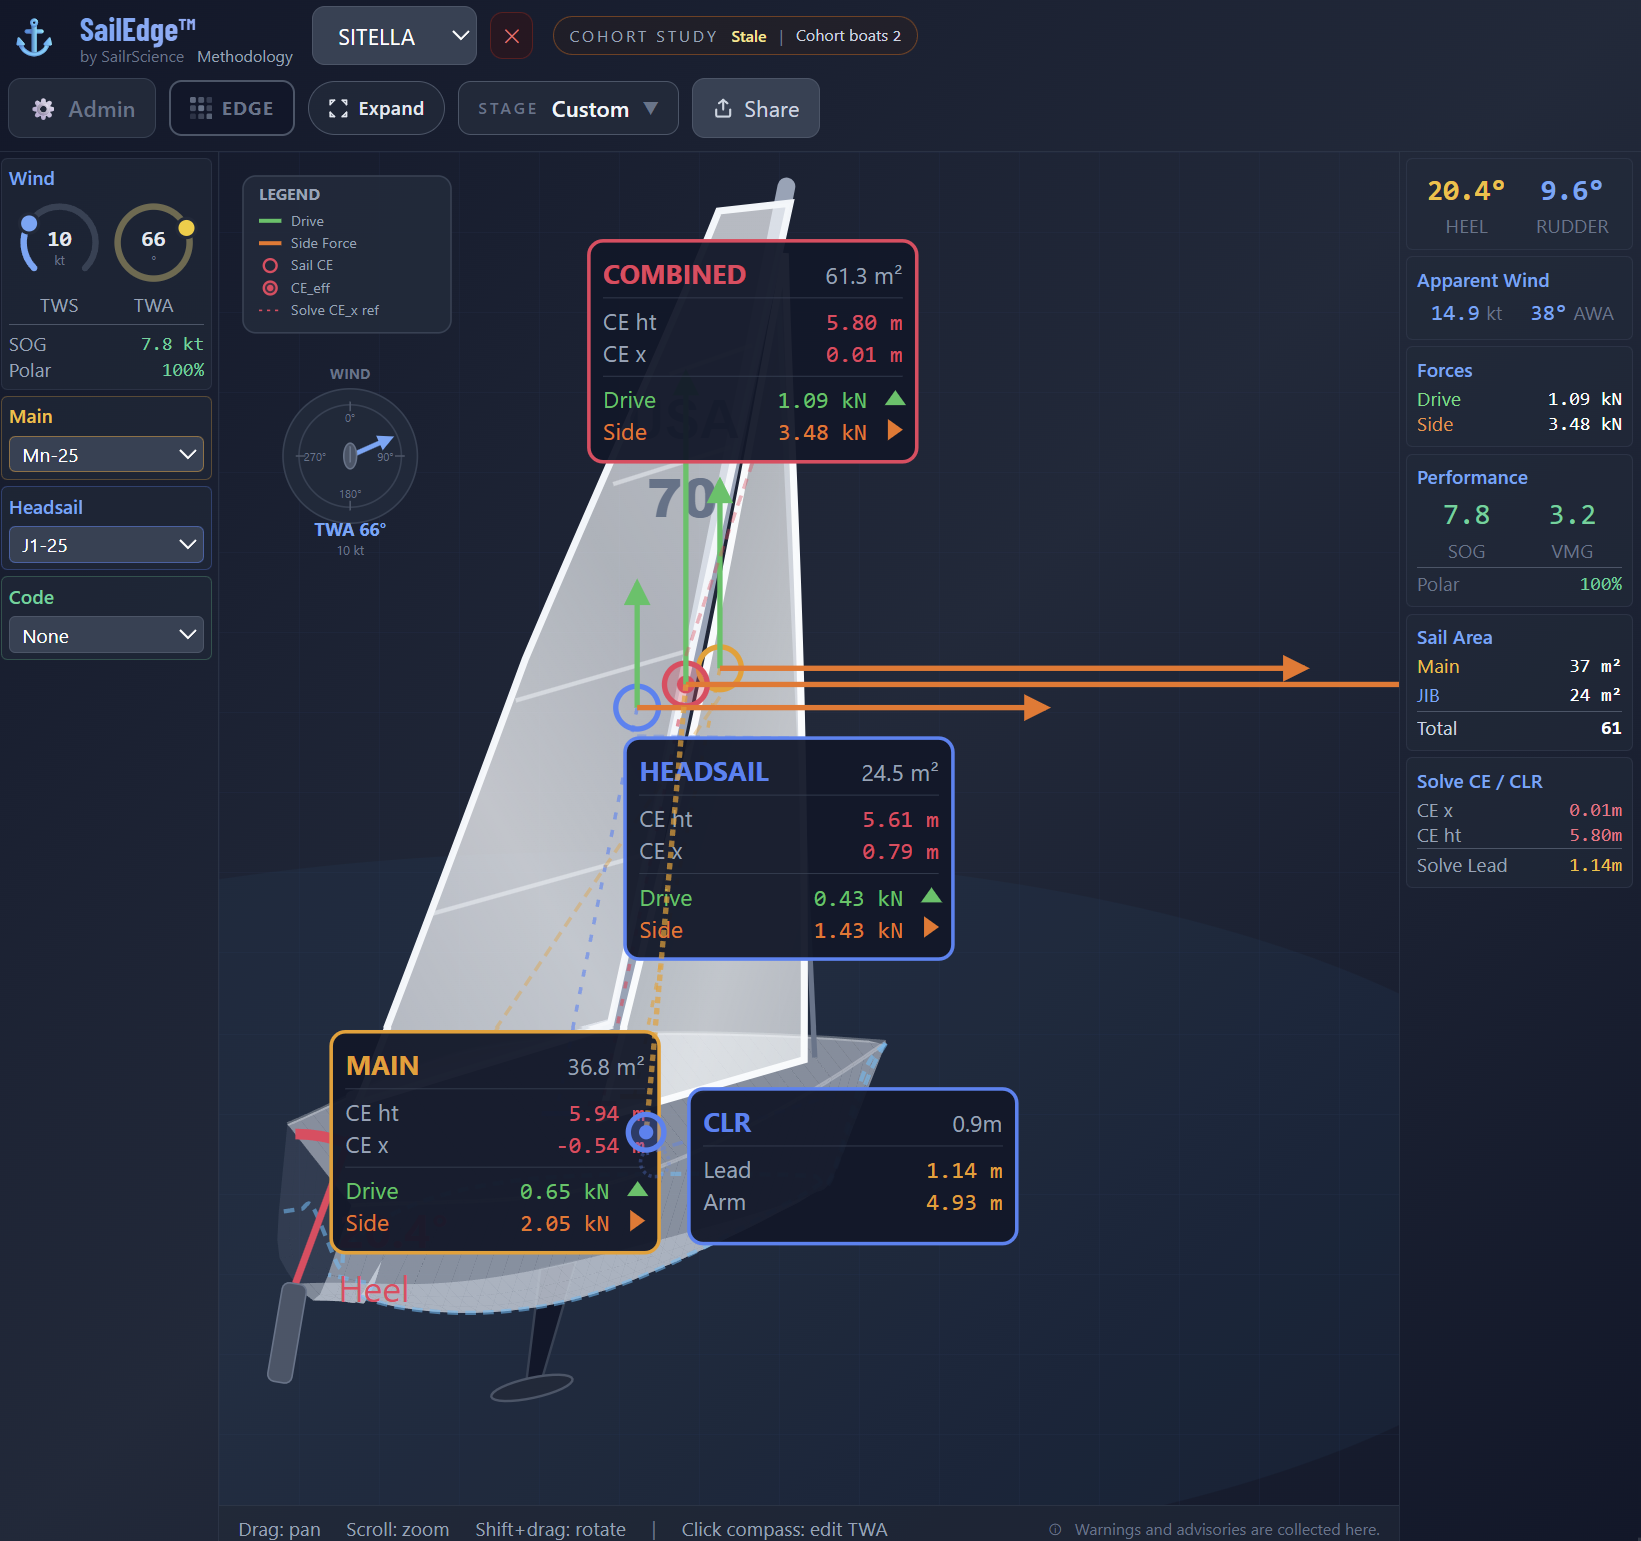Click the Main Side orange right arrow
The image size is (1641, 1541).
tap(637, 1221)
